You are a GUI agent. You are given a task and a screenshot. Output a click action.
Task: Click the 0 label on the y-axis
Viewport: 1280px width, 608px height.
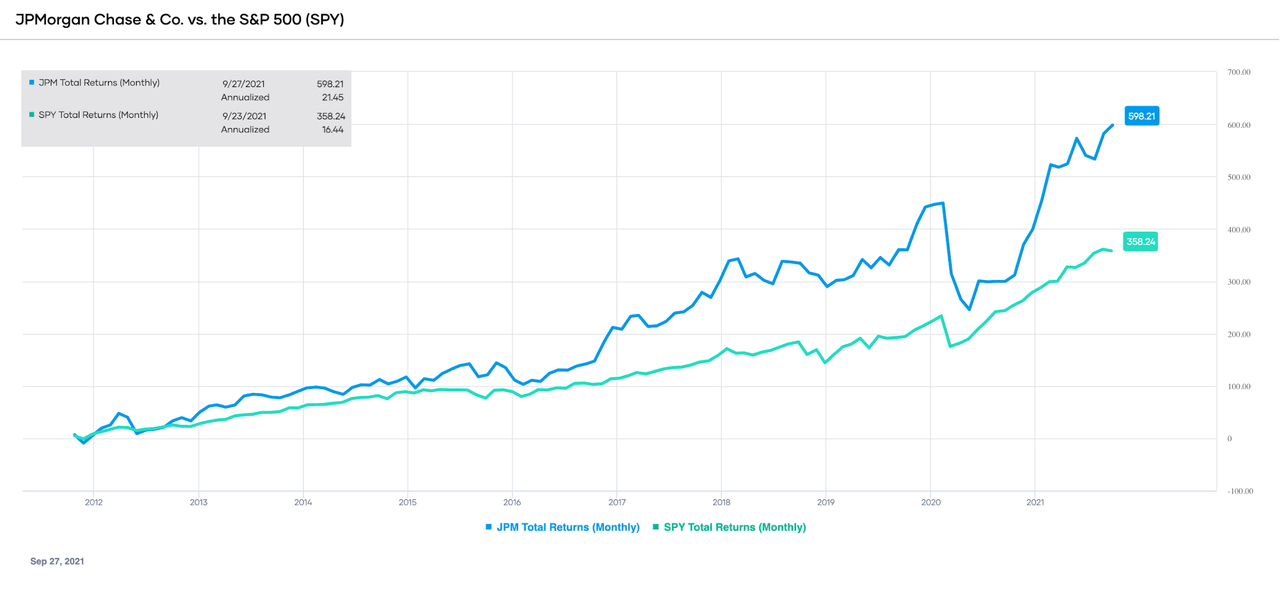click(1229, 439)
